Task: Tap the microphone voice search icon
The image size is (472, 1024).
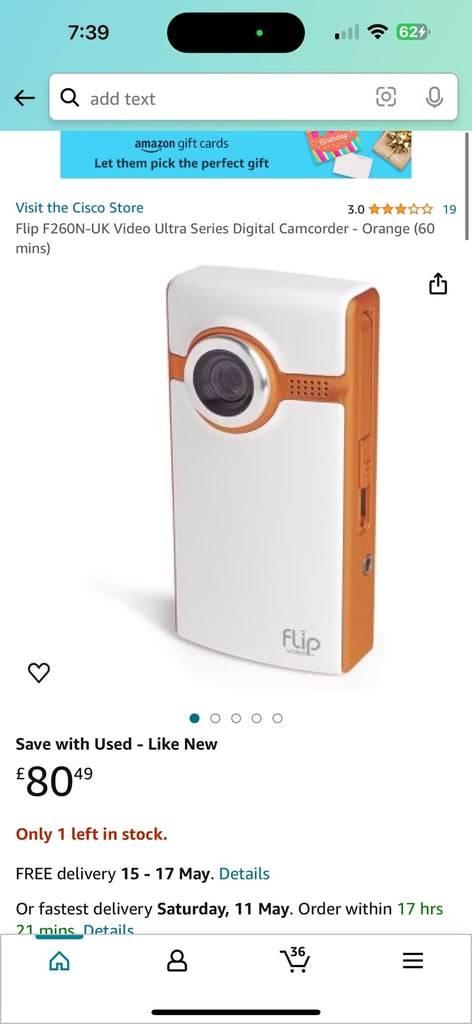Action: pos(434,97)
